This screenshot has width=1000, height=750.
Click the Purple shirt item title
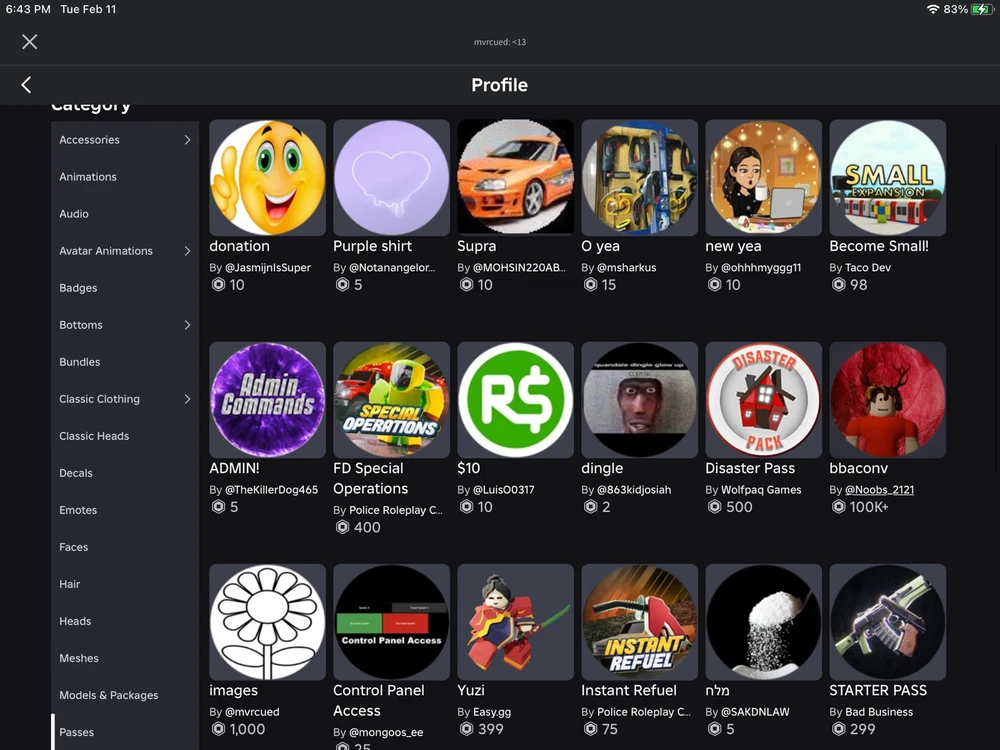point(372,246)
